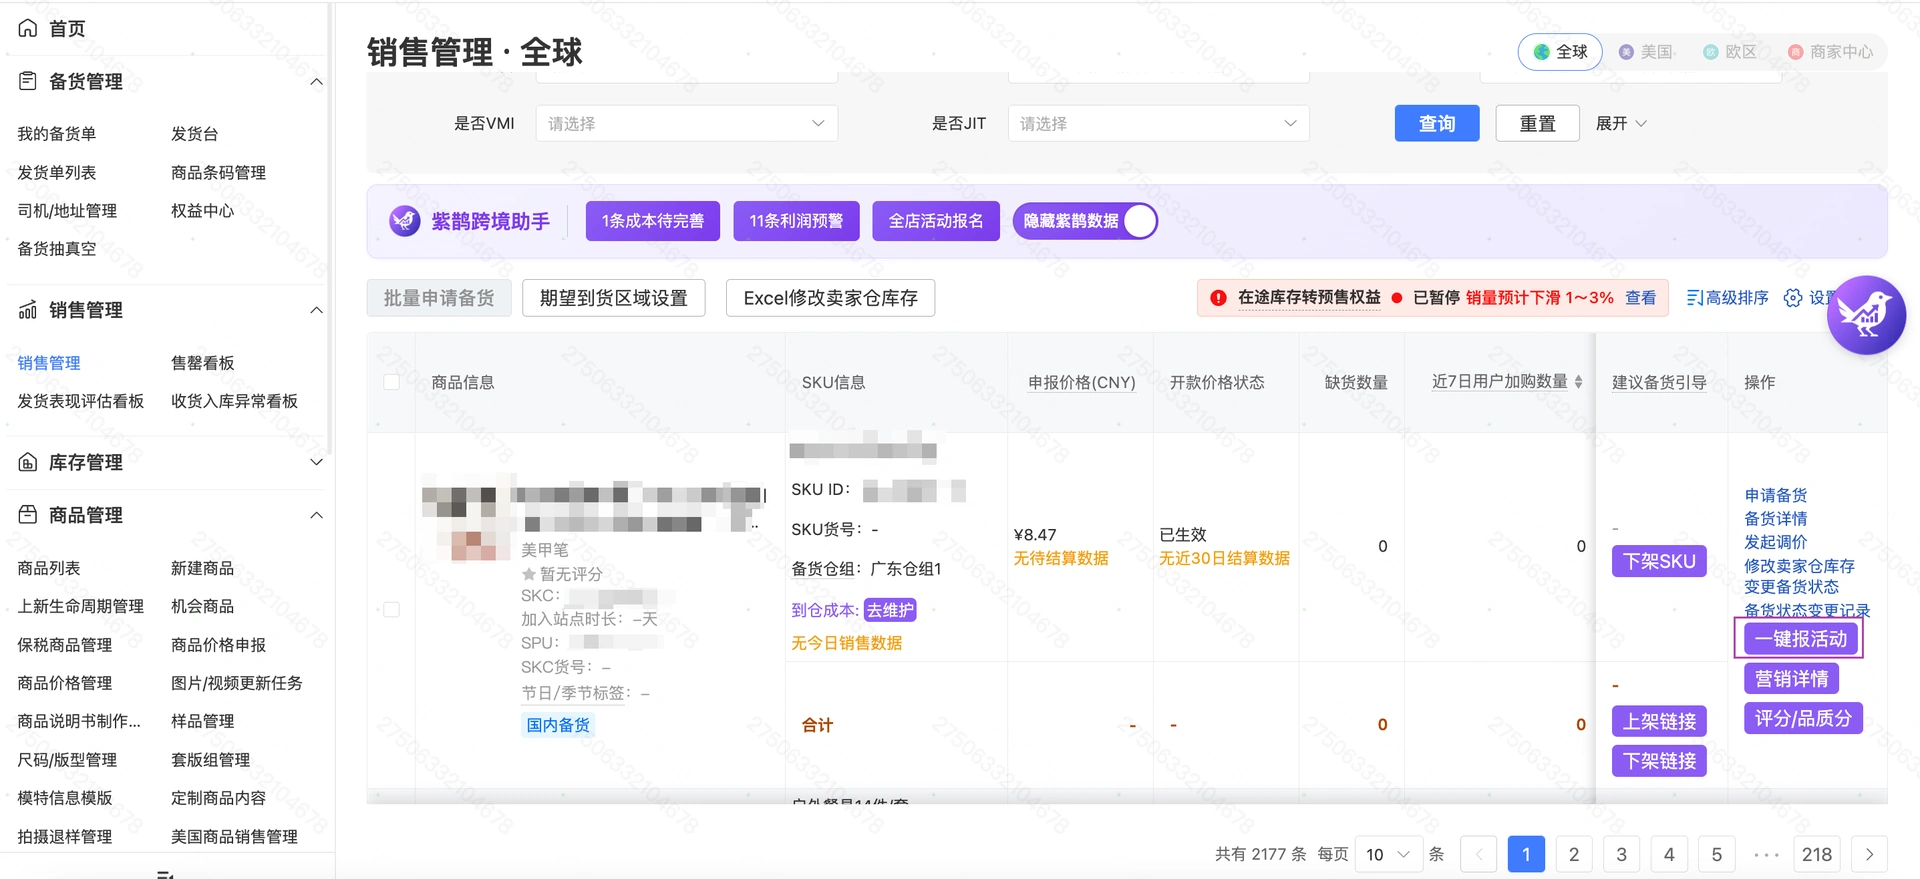Click the home icon beside 首页
This screenshot has height=879, width=1920.
[x=28, y=28]
